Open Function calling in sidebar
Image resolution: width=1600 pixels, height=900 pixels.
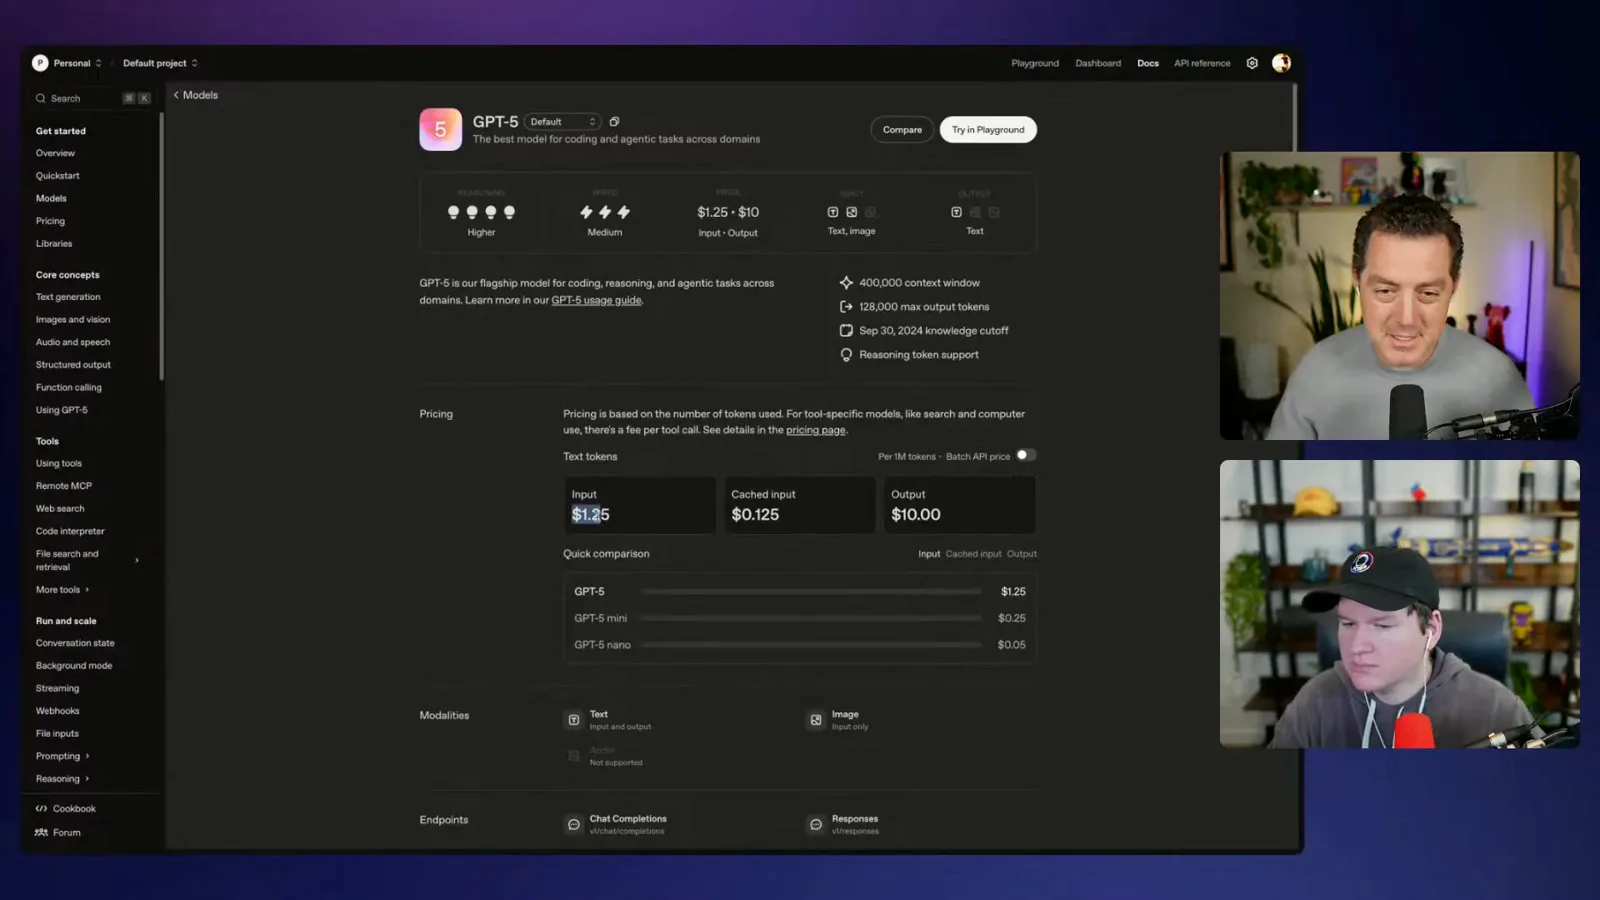(69, 388)
